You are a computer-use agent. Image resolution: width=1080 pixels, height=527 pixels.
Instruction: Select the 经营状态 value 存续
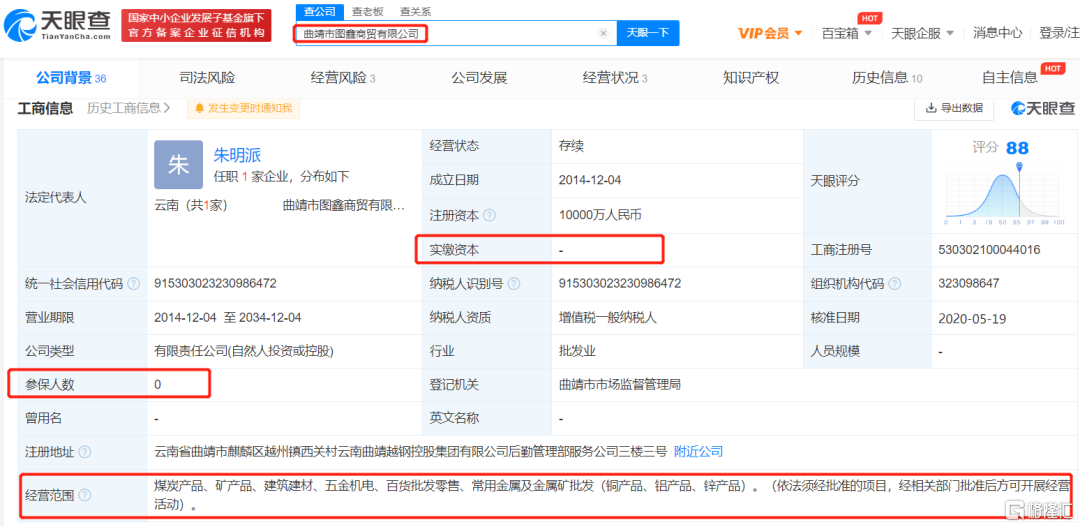tap(571, 146)
